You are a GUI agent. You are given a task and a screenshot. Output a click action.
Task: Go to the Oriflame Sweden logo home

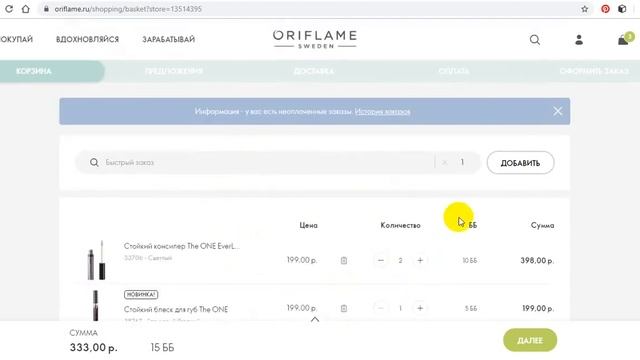315,39
